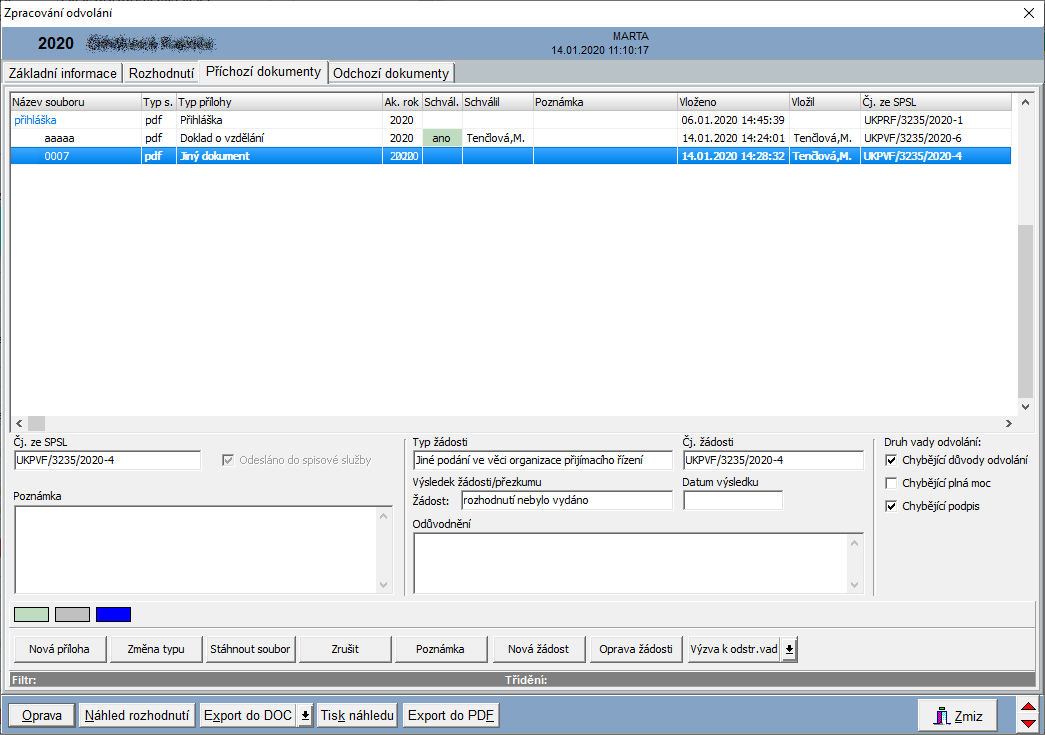Image resolution: width=1045 pixels, height=735 pixels.
Task: Expand the Výzva k odstr.vad dropdown arrow
Action: pos(789,649)
